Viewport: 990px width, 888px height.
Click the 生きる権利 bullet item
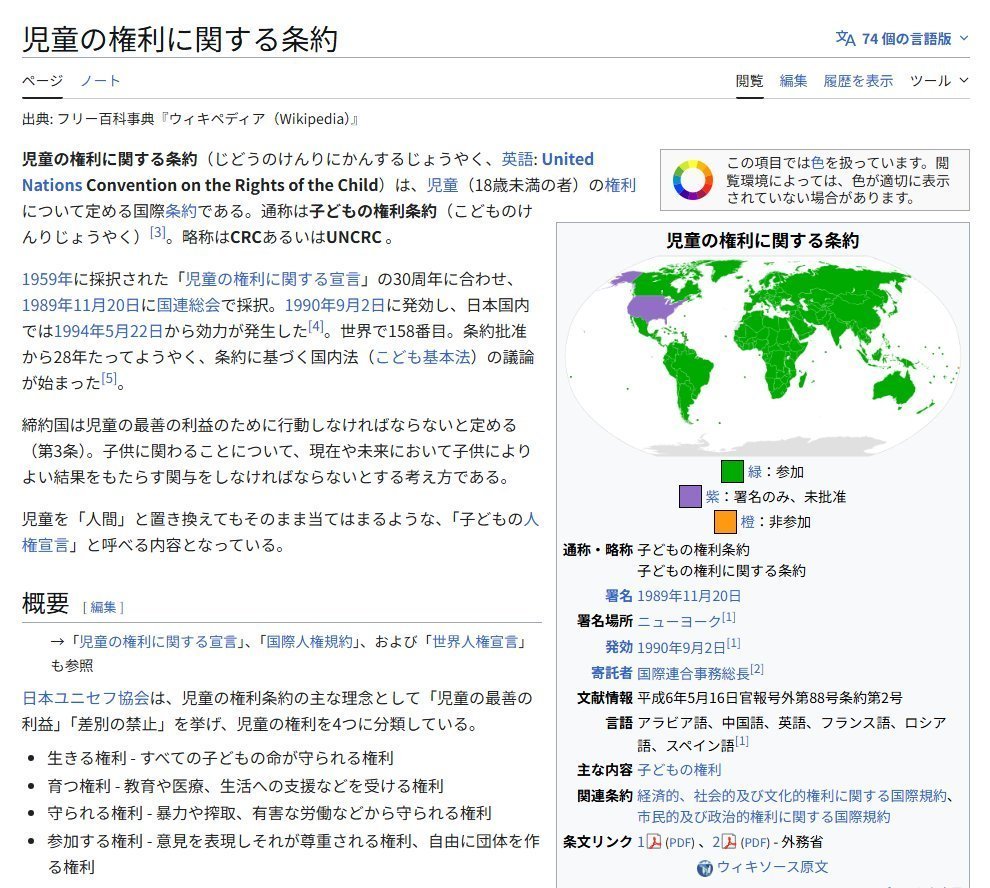(x=220, y=758)
